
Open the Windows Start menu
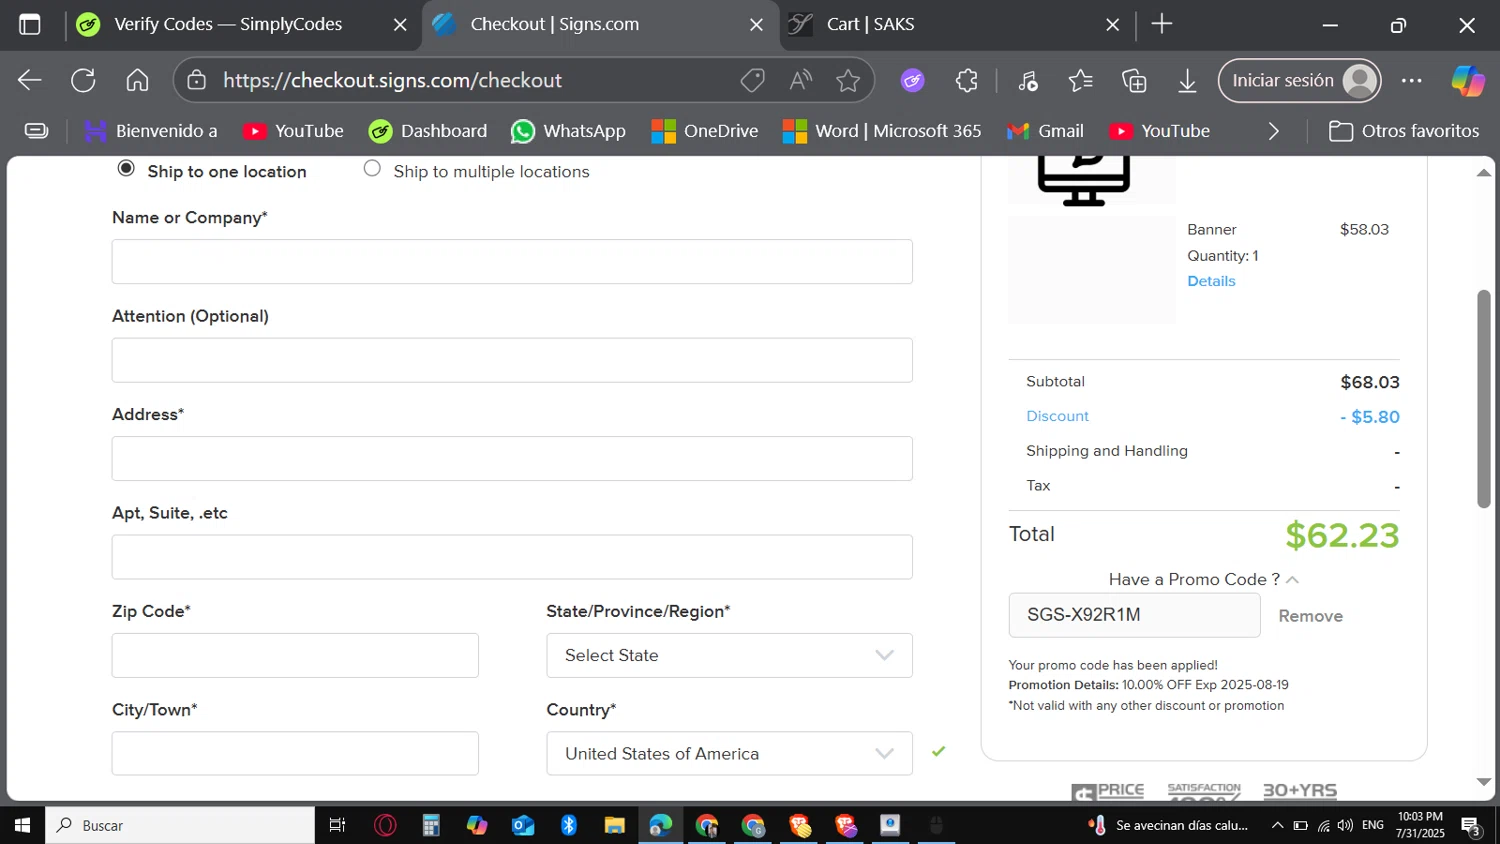(x=22, y=825)
